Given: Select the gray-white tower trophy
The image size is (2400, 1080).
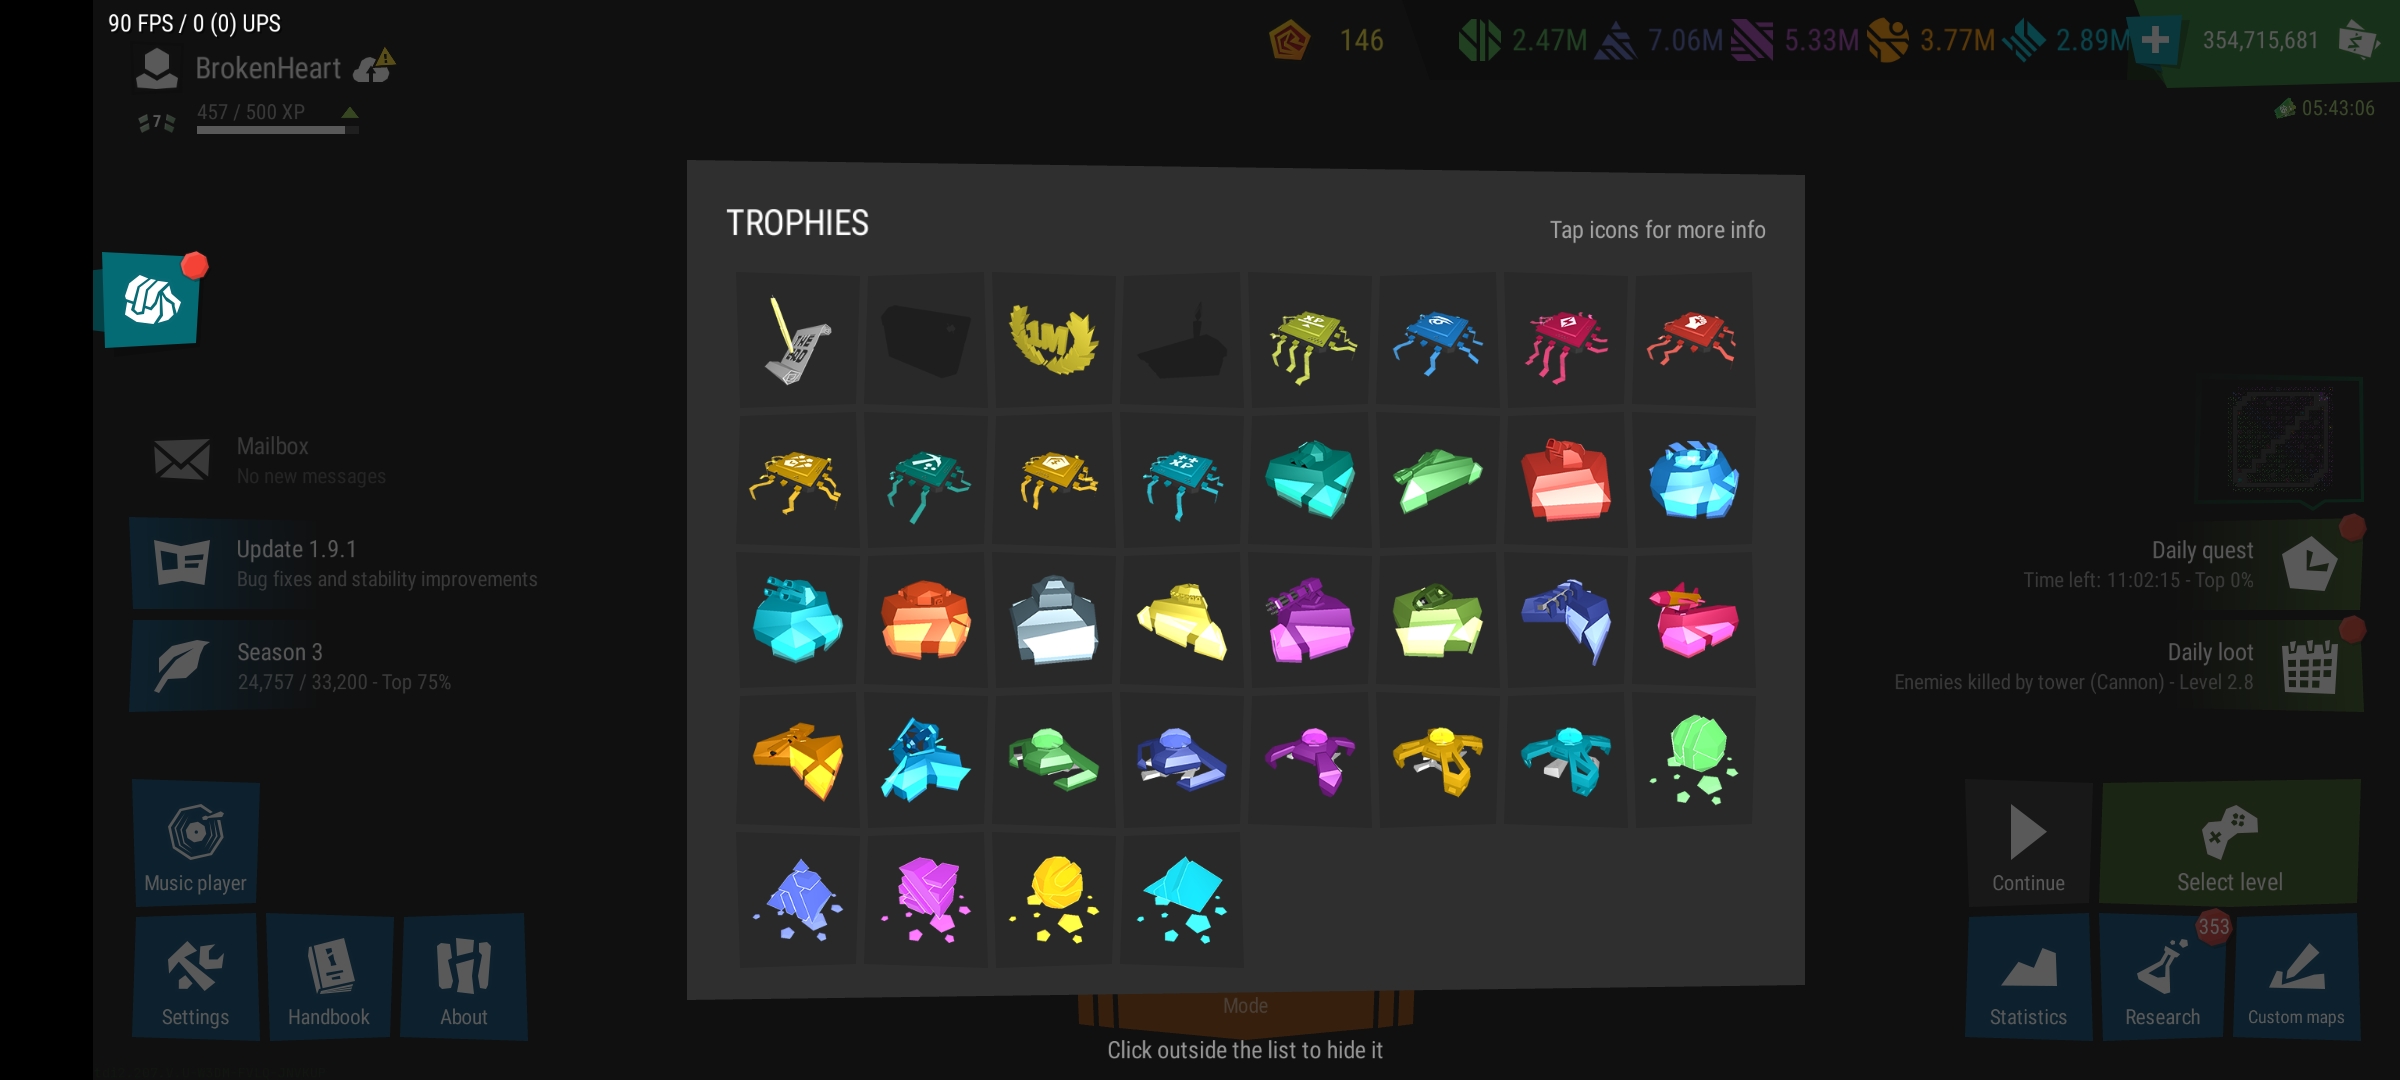Looking at the screenshot, I should point(1053,620).
